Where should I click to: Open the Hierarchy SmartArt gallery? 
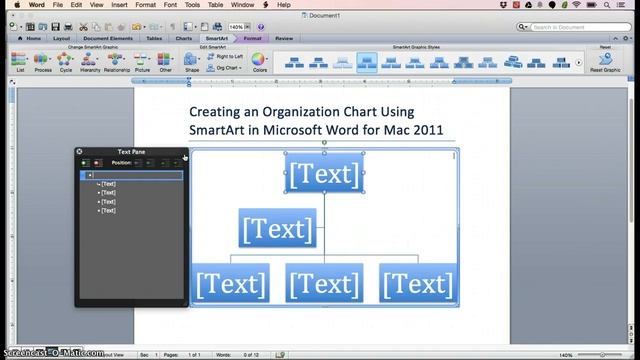[x=90, y=62]
